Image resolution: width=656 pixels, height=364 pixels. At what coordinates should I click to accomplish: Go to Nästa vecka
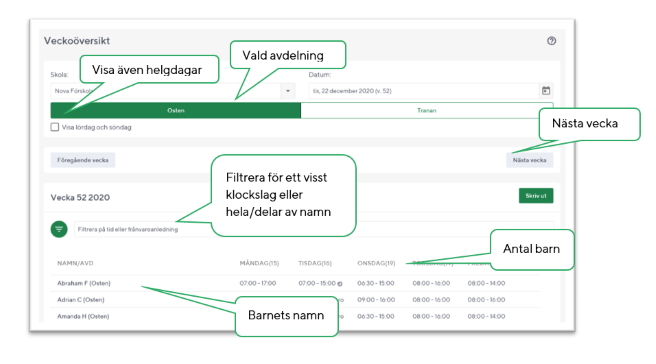530,160
